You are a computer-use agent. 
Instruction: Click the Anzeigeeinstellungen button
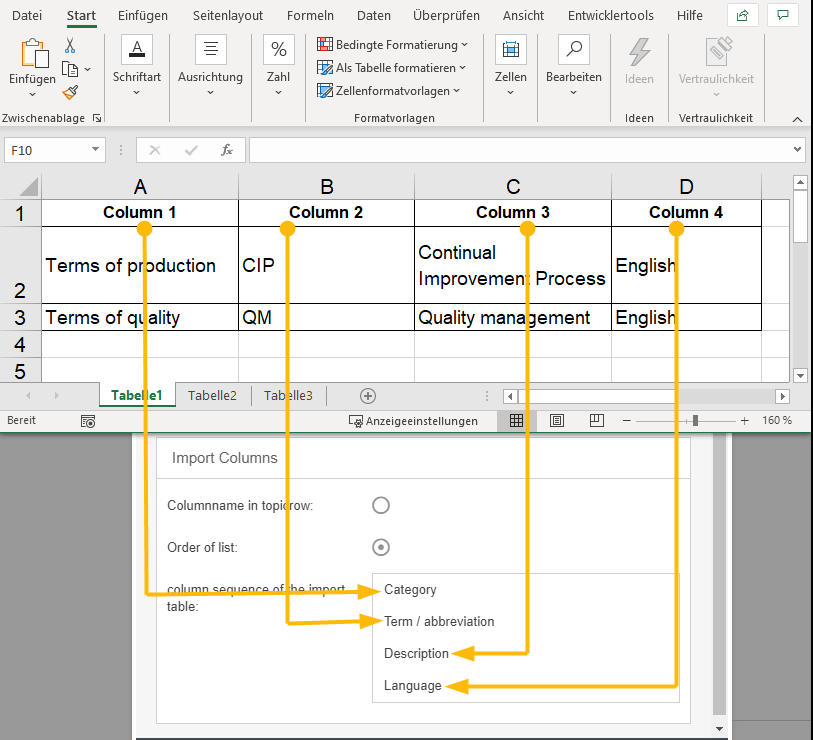[413, 421]
